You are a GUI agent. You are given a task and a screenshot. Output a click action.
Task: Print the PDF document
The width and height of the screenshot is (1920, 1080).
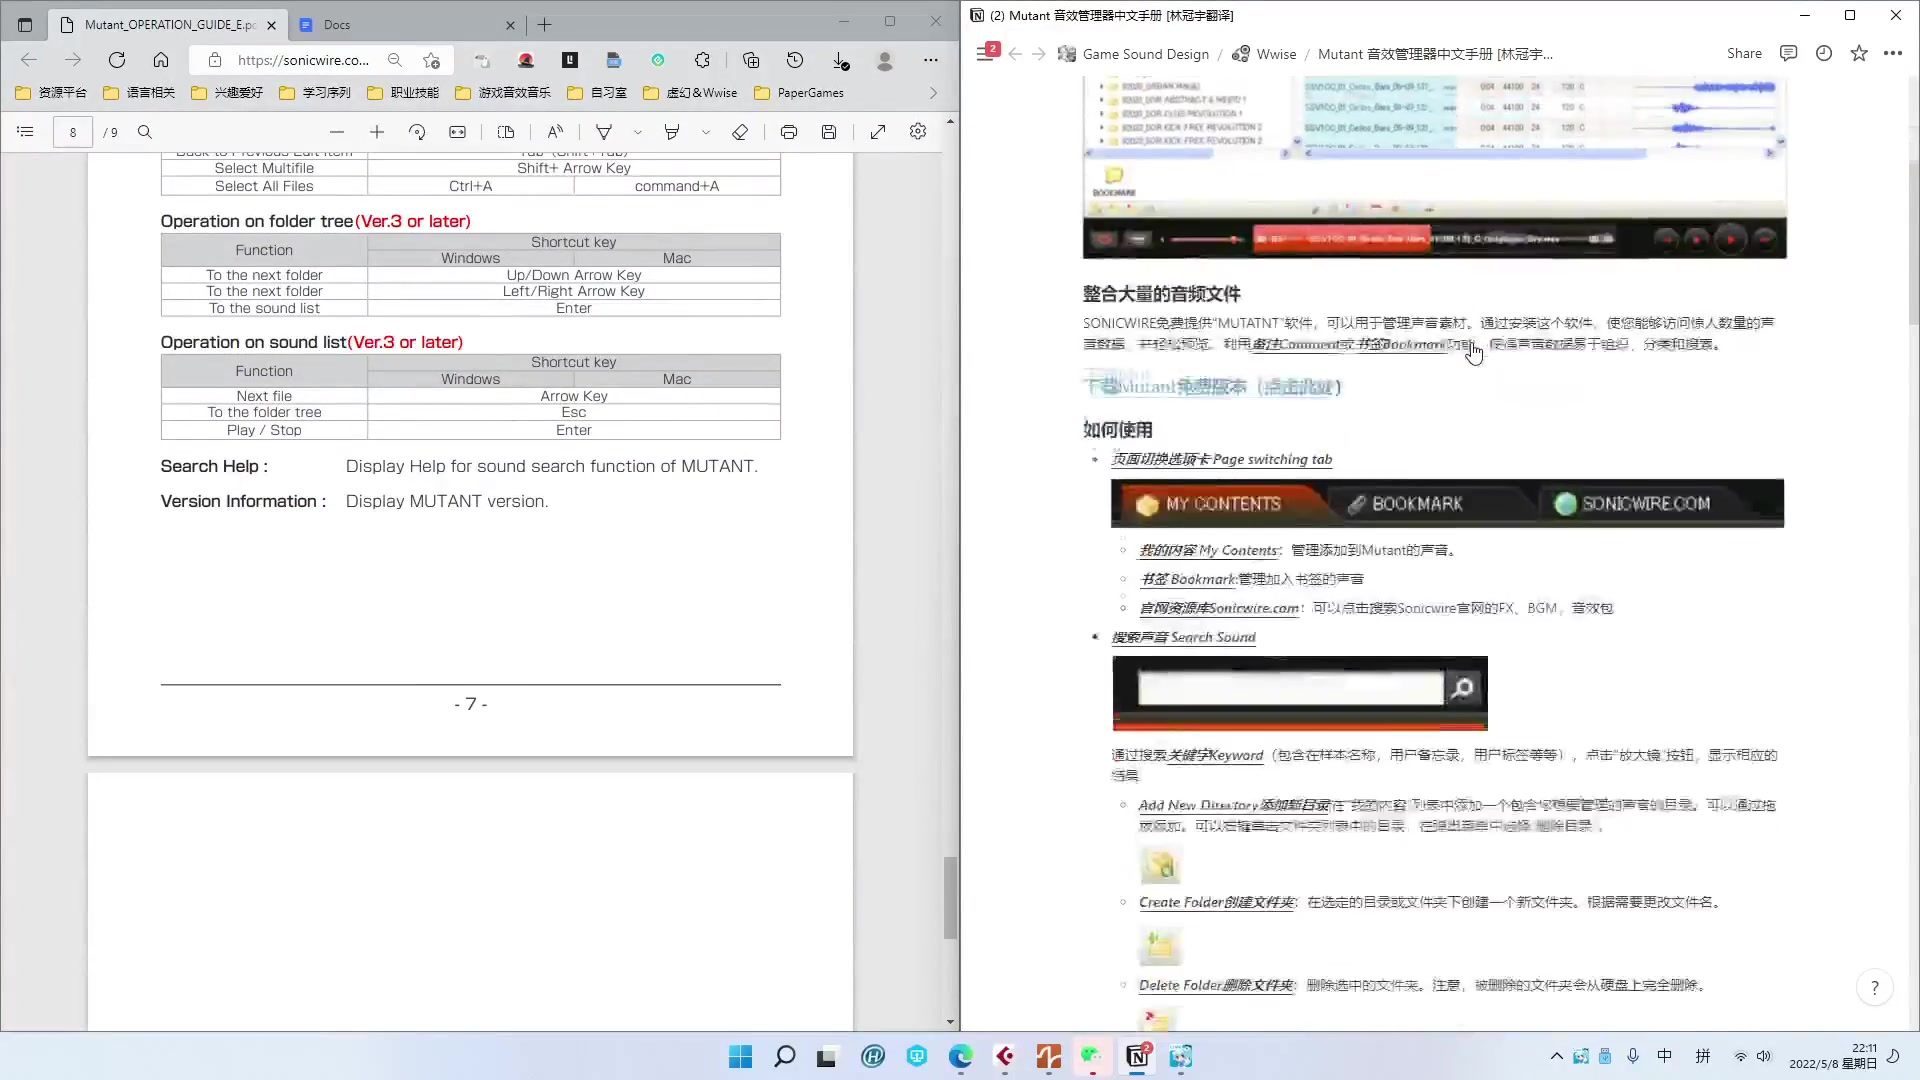point(789,132)
